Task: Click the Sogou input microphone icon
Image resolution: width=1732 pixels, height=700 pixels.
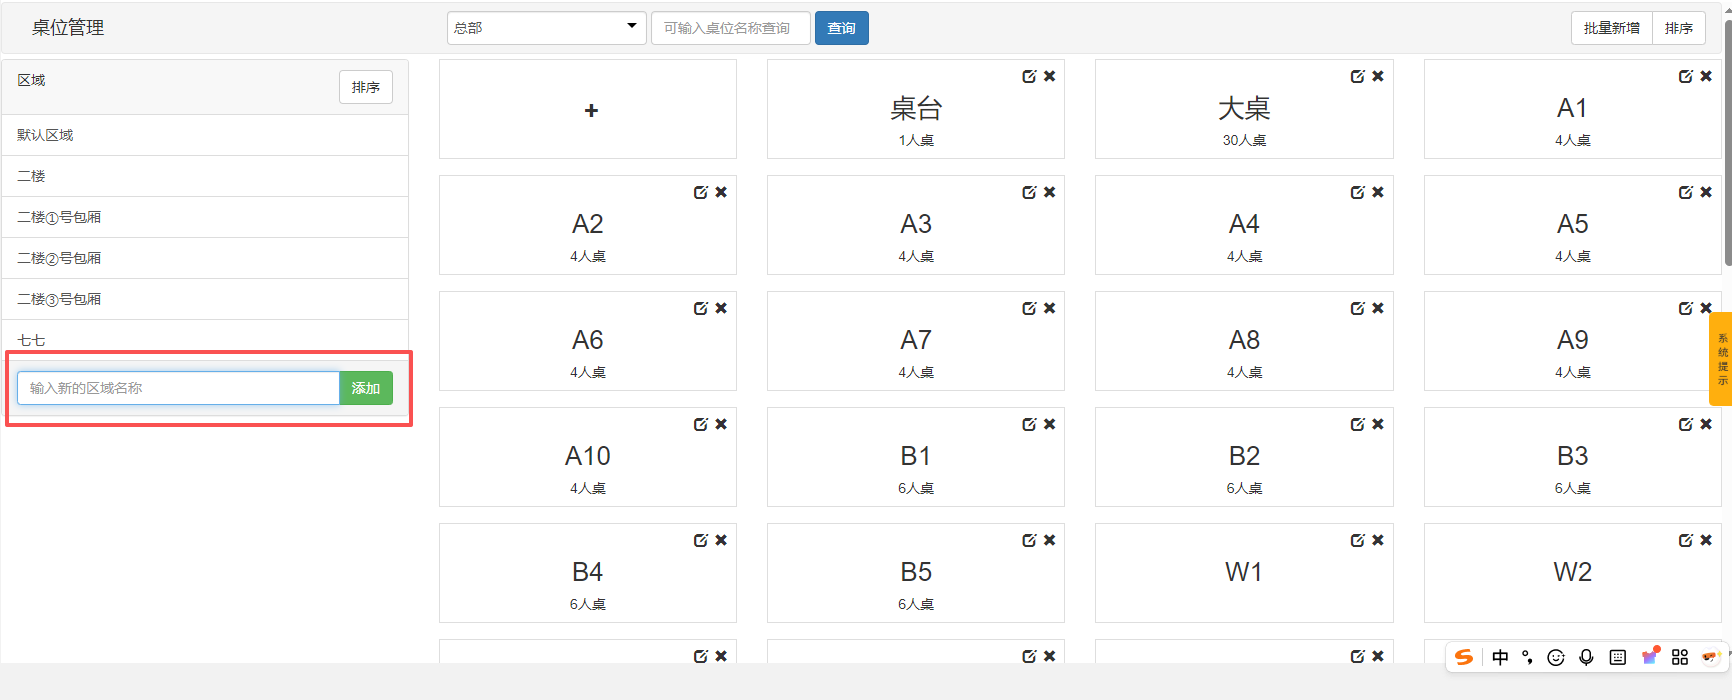Action: point(1586,657)
